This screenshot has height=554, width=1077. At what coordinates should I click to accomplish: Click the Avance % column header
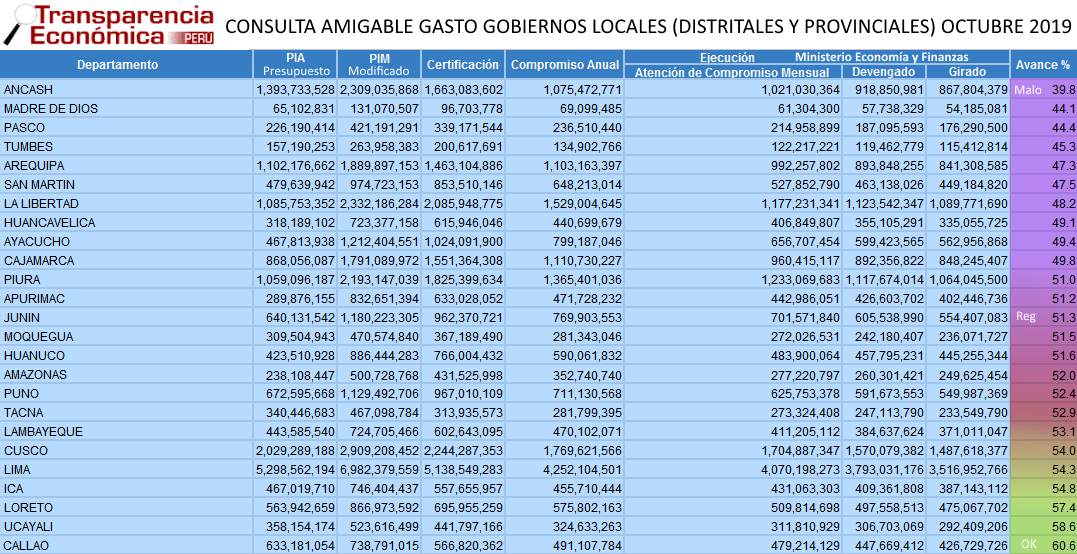(1043, 65)
